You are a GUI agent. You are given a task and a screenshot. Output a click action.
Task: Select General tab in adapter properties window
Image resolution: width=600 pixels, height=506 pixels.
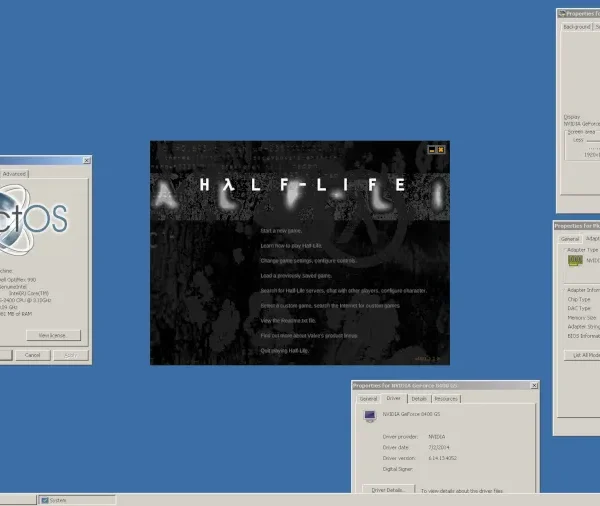tap(570, 239)
